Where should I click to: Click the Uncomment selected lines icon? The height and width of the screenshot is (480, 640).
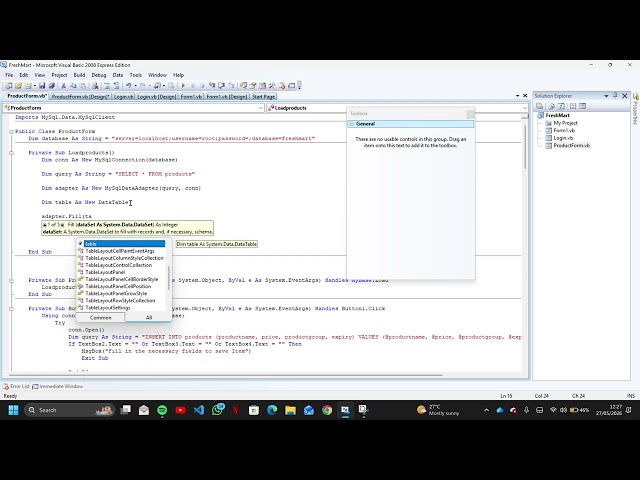tap(117, 86)
